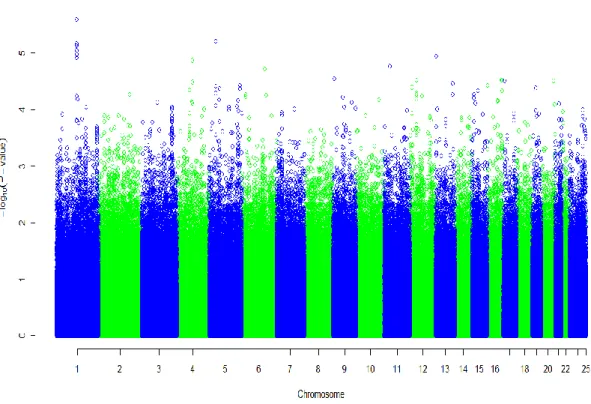This screenshot has height=404, width=591.
Task: Click the y-axis tick label at zero
Action: pos(22,335)
